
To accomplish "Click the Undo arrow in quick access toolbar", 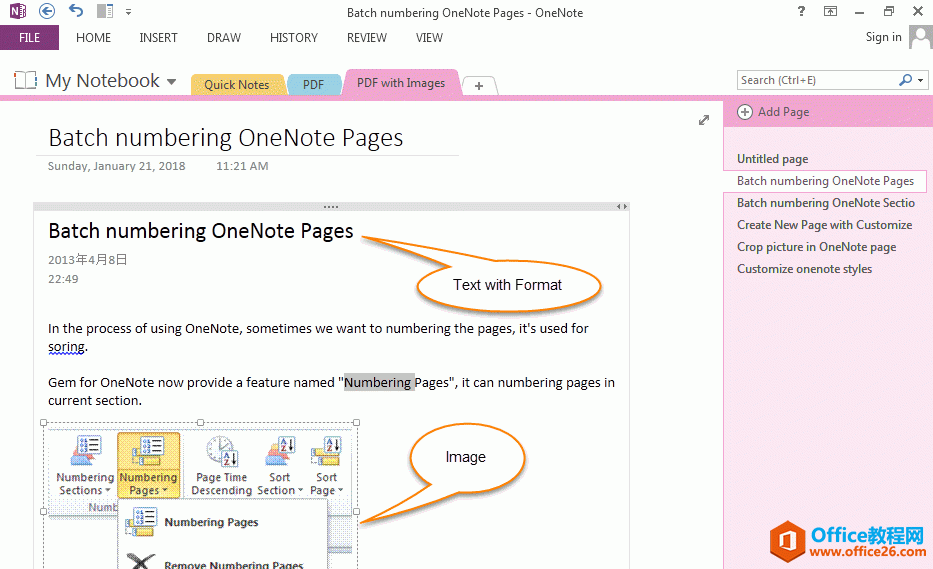I will 76,11.
